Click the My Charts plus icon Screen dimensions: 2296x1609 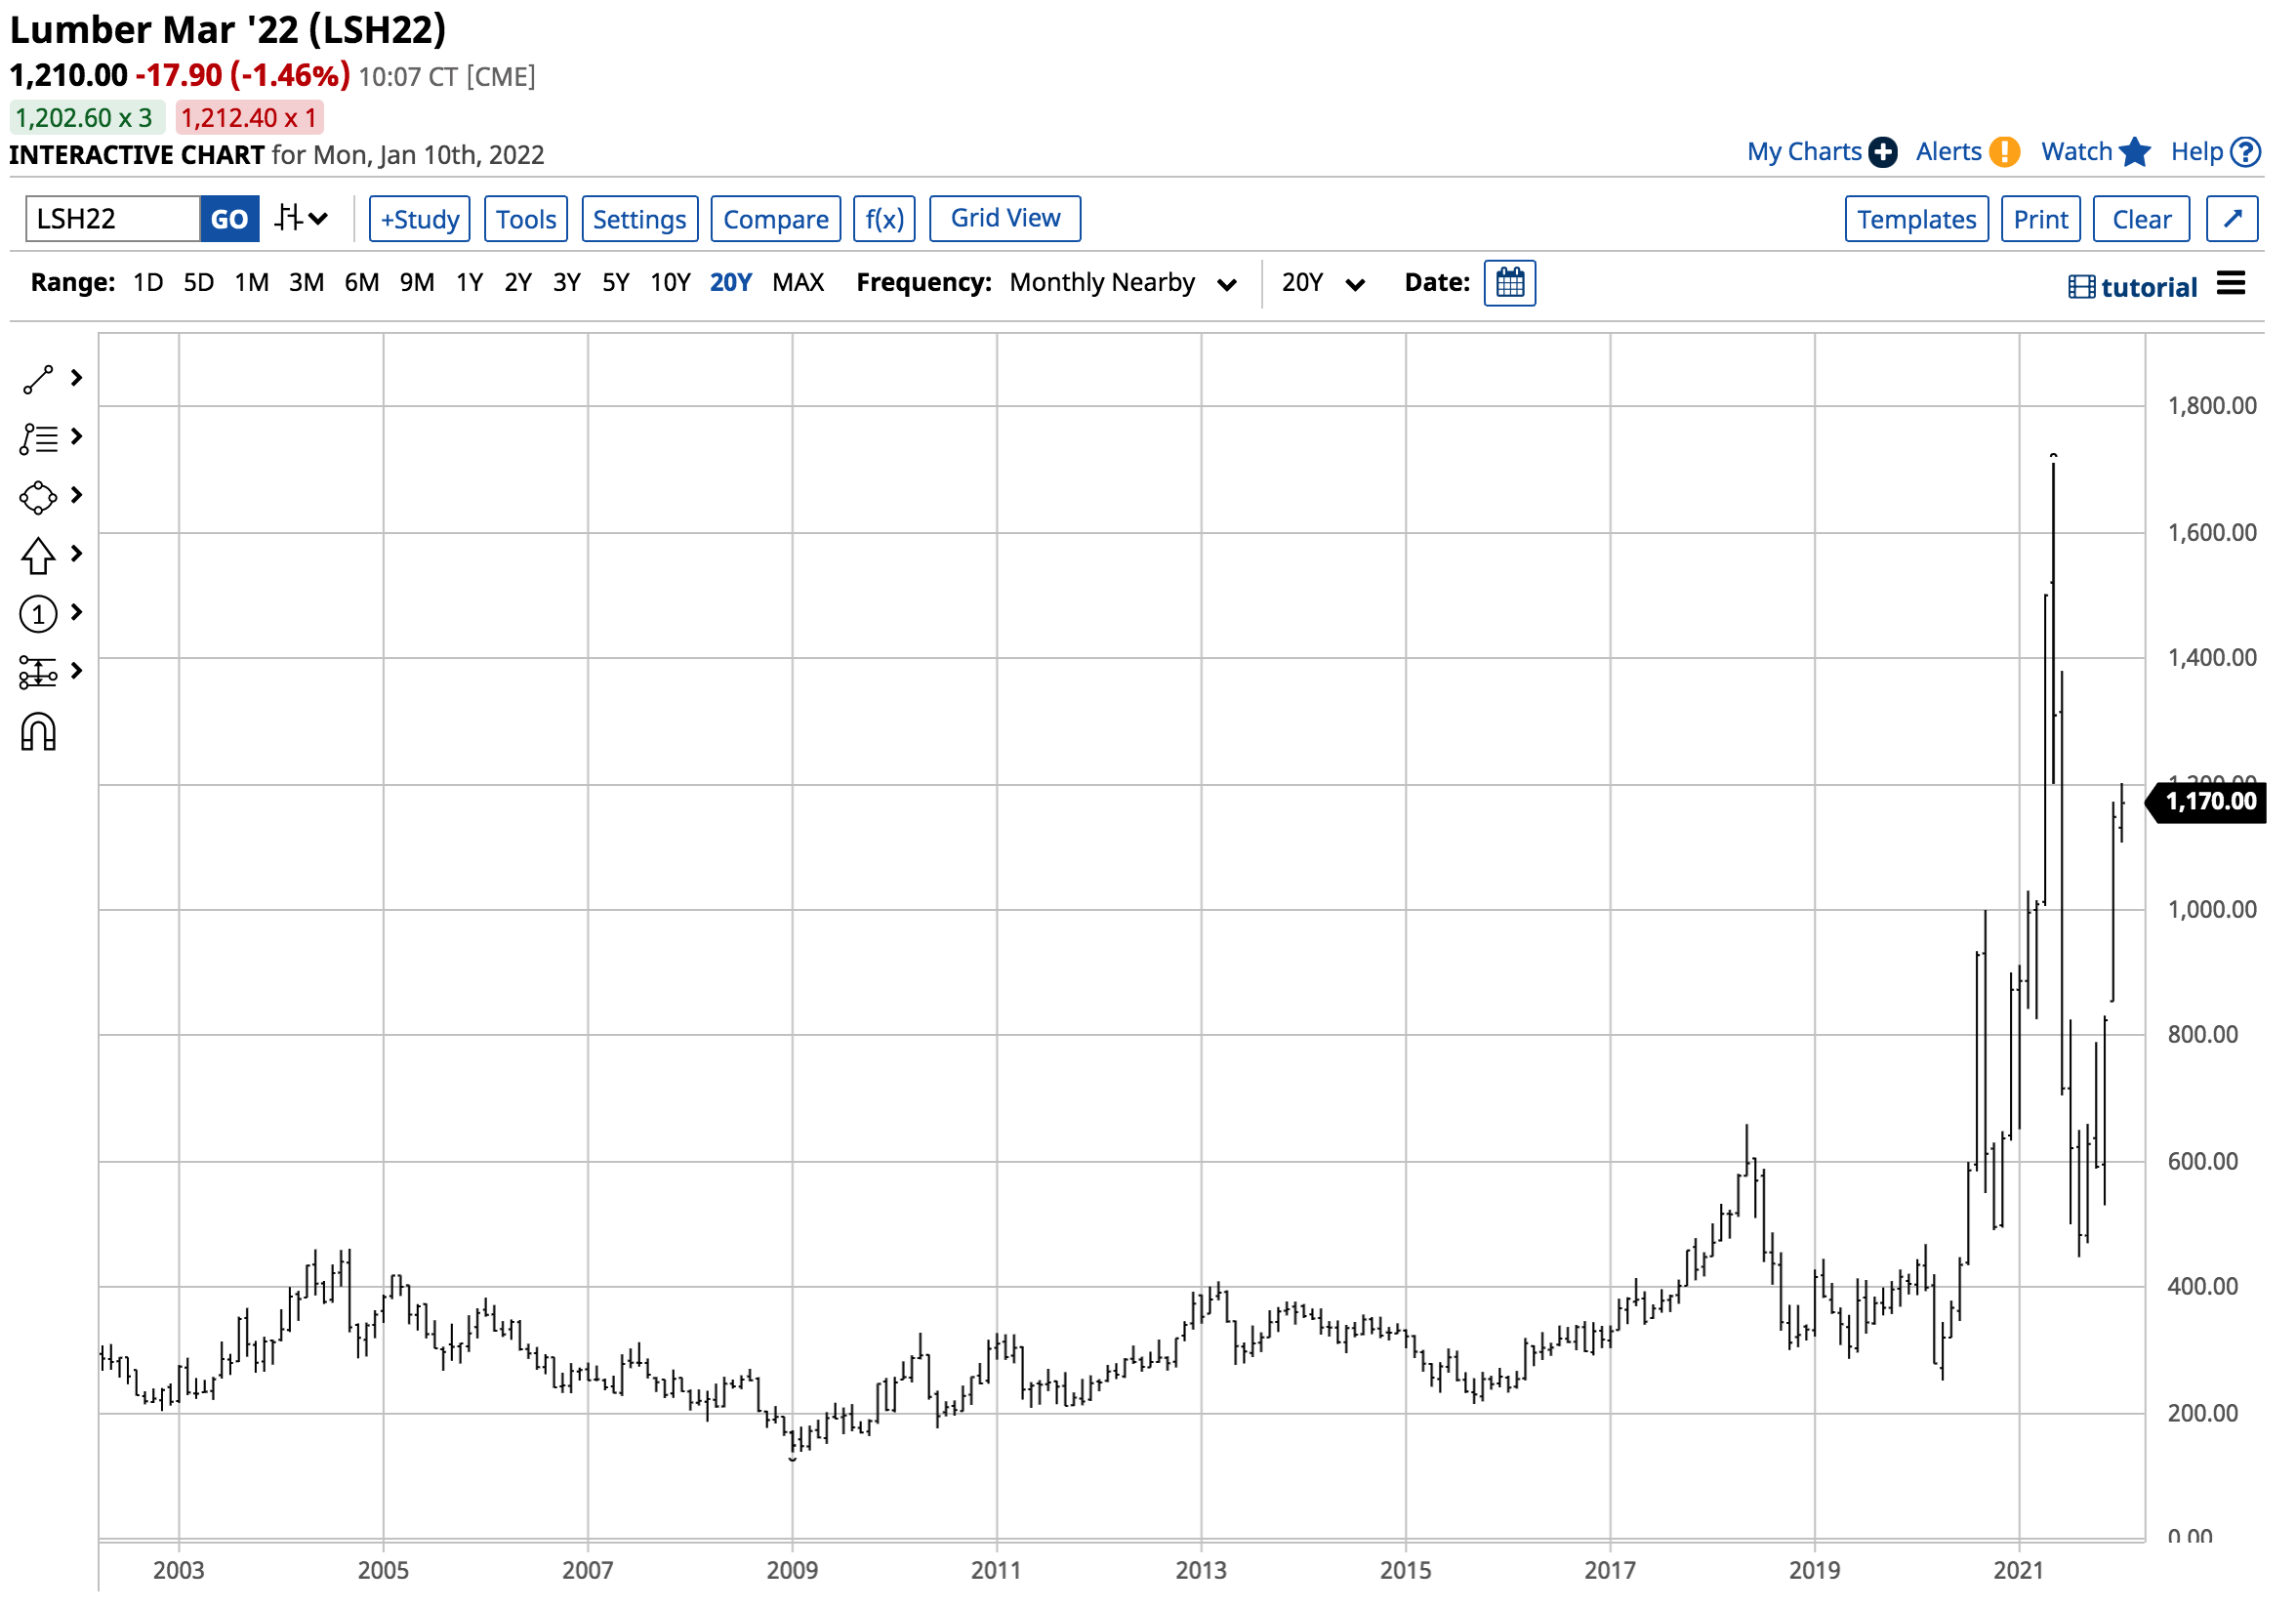pyautogui.click(x=1884, y=151)
